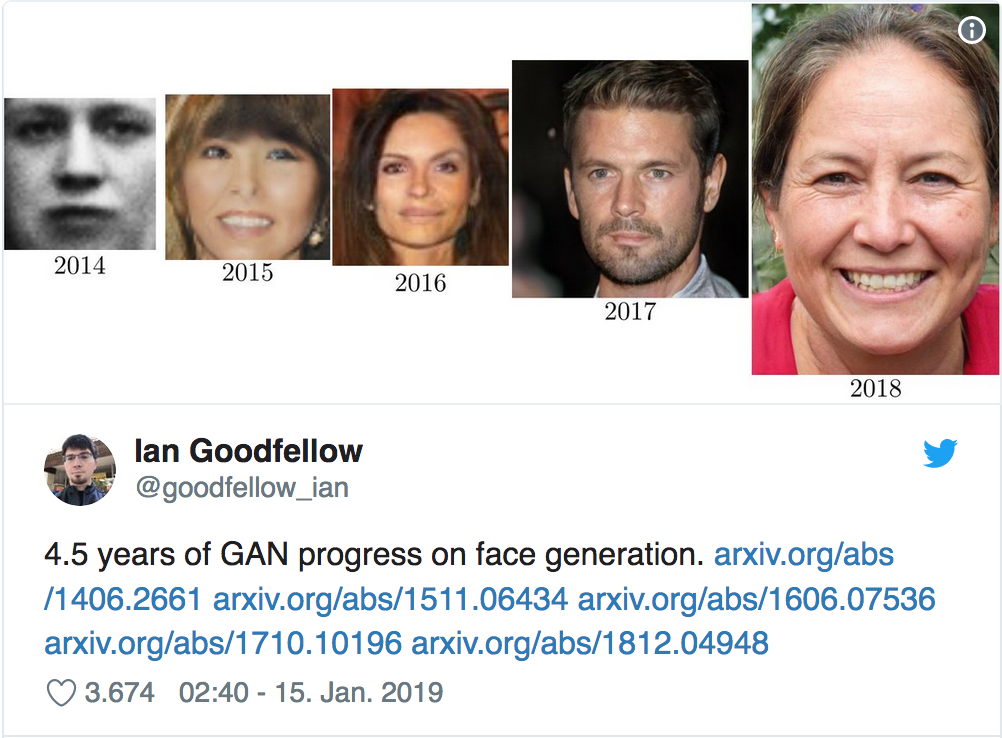
Task: Open the large 2018 face image
Action: (x=875, y=189)
